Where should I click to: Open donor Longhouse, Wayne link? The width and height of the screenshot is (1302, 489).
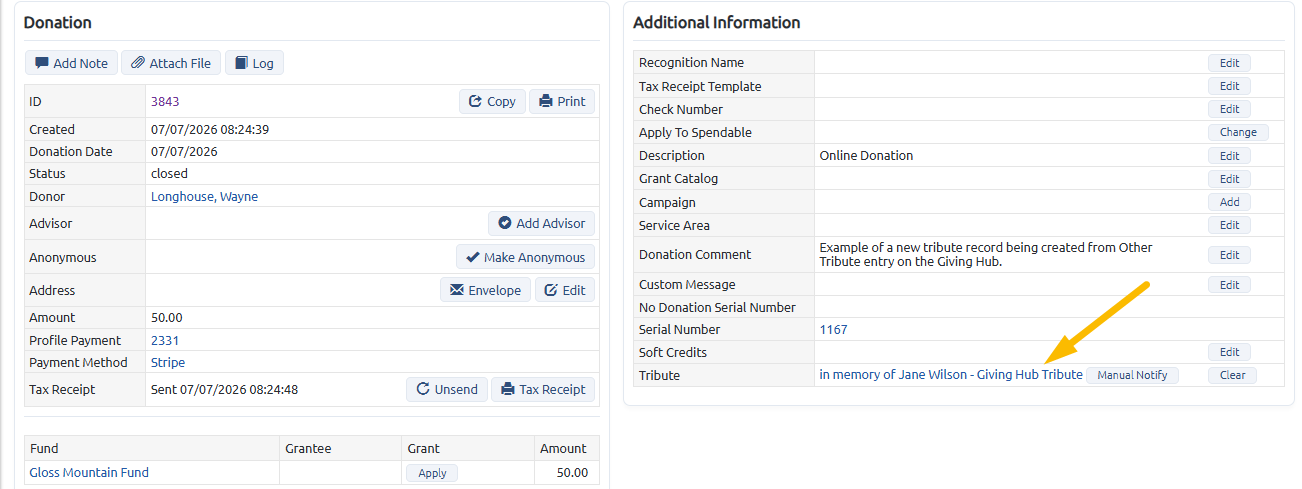(x=204, y=197)
